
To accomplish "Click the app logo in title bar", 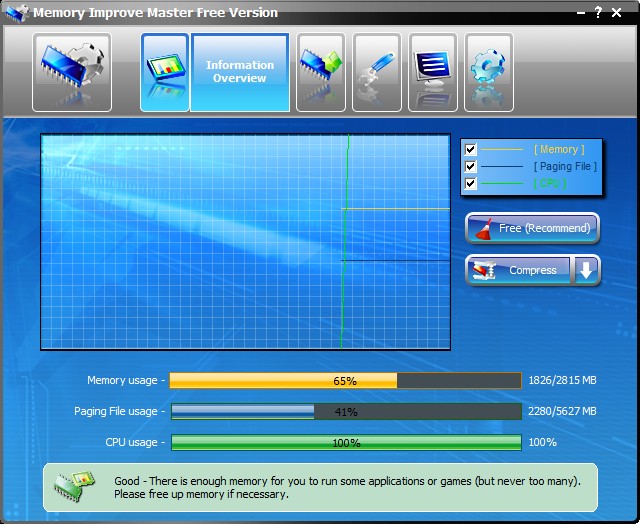I will coord(16,13).
